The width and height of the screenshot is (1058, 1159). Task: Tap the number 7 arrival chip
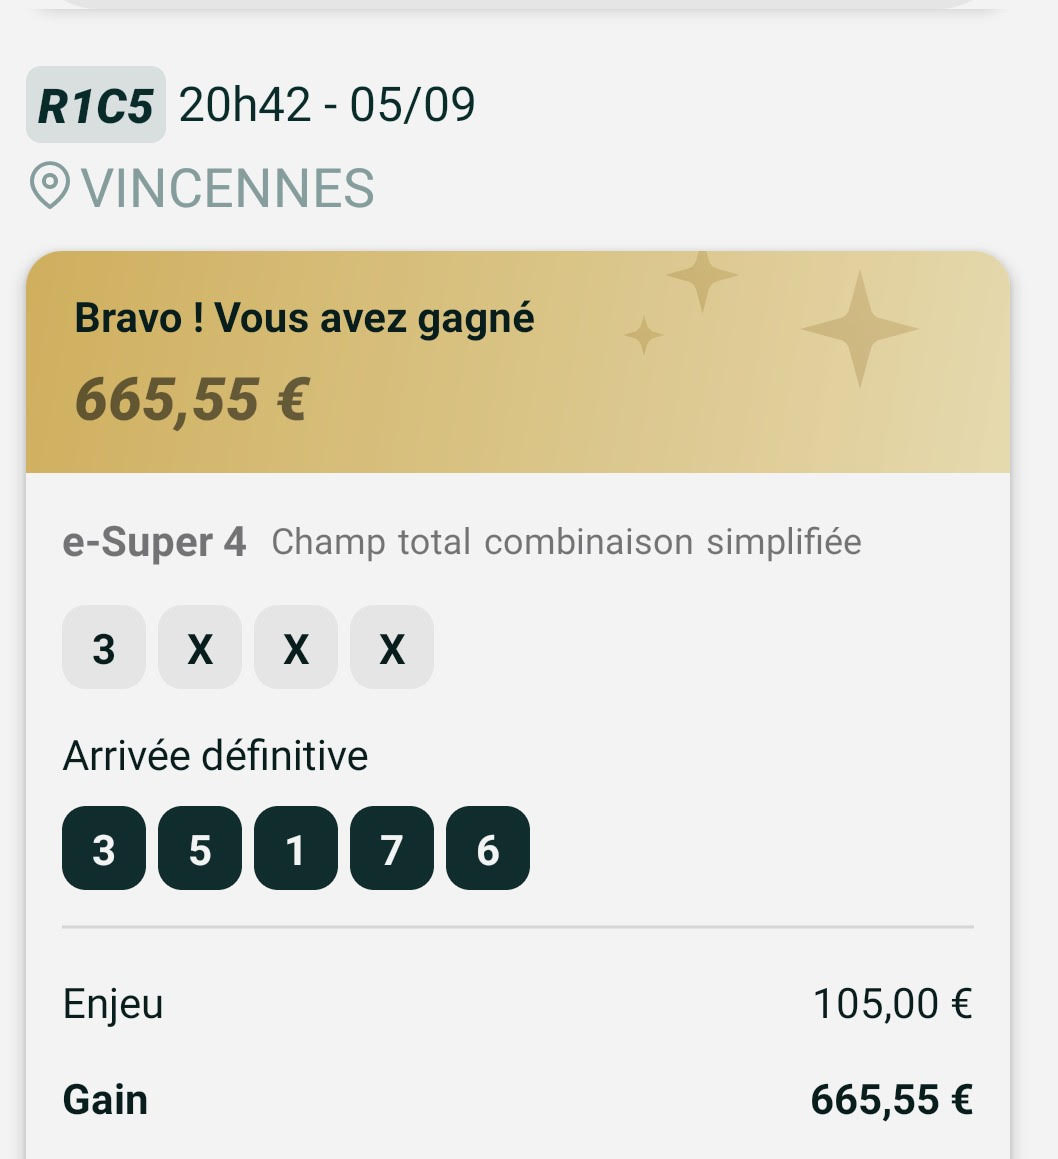391,849
